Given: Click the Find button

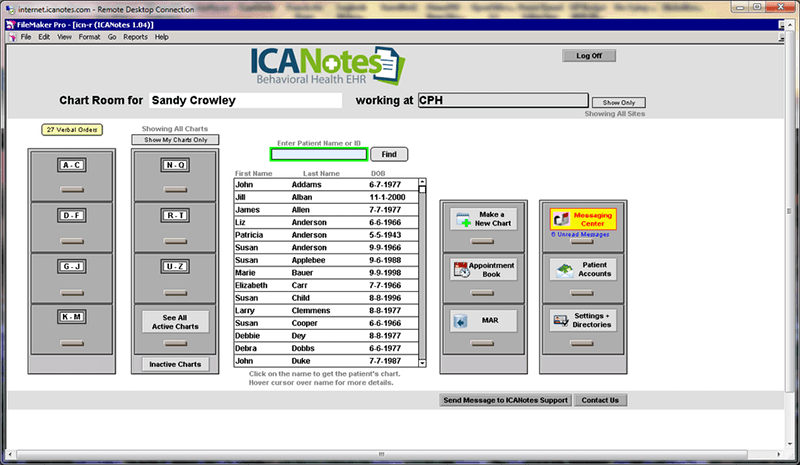Looking at the screenshot, I should pyautogui.click(x=389, y=154).
